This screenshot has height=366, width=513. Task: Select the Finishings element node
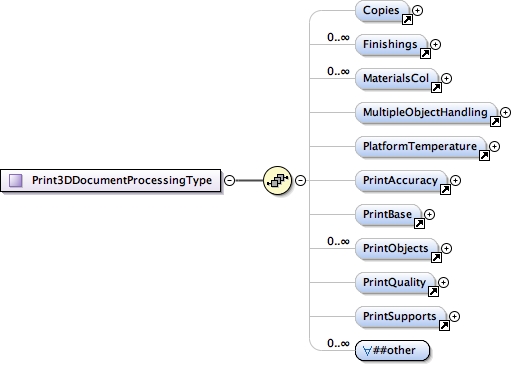391,45
